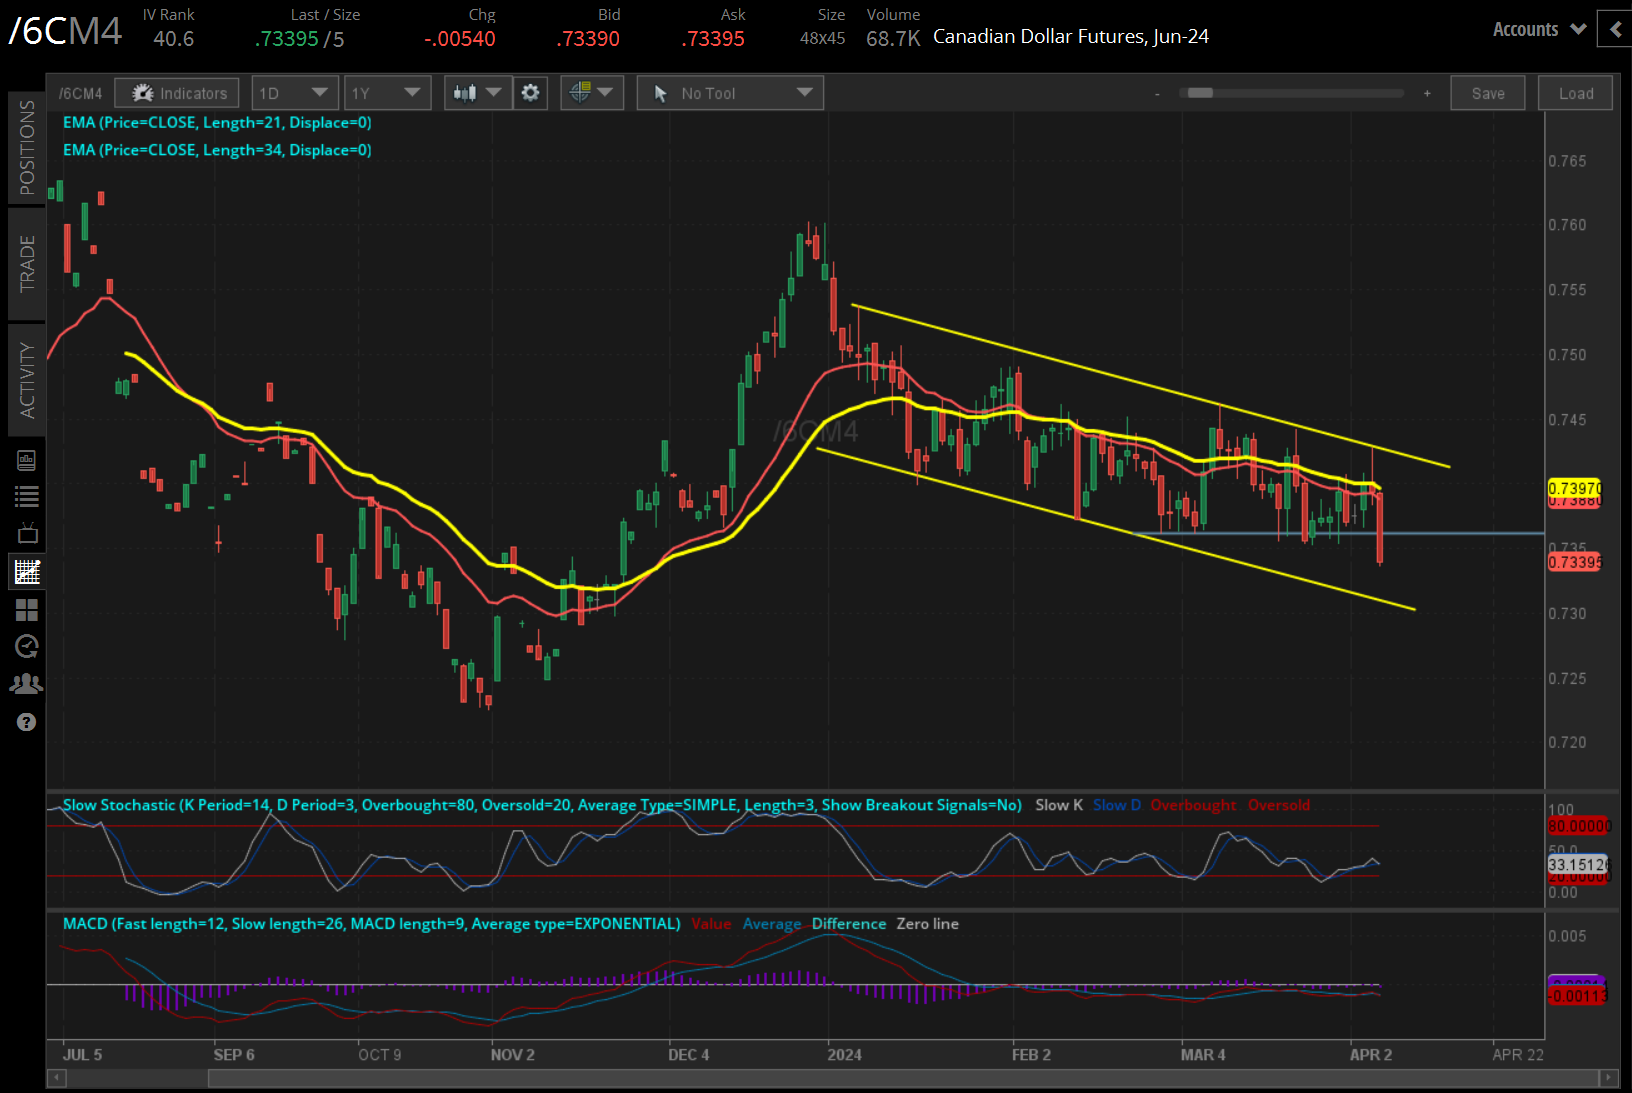Collapse the side panel with arrow button
Screen dimensions: 1632x1093
pos(1615,30)
